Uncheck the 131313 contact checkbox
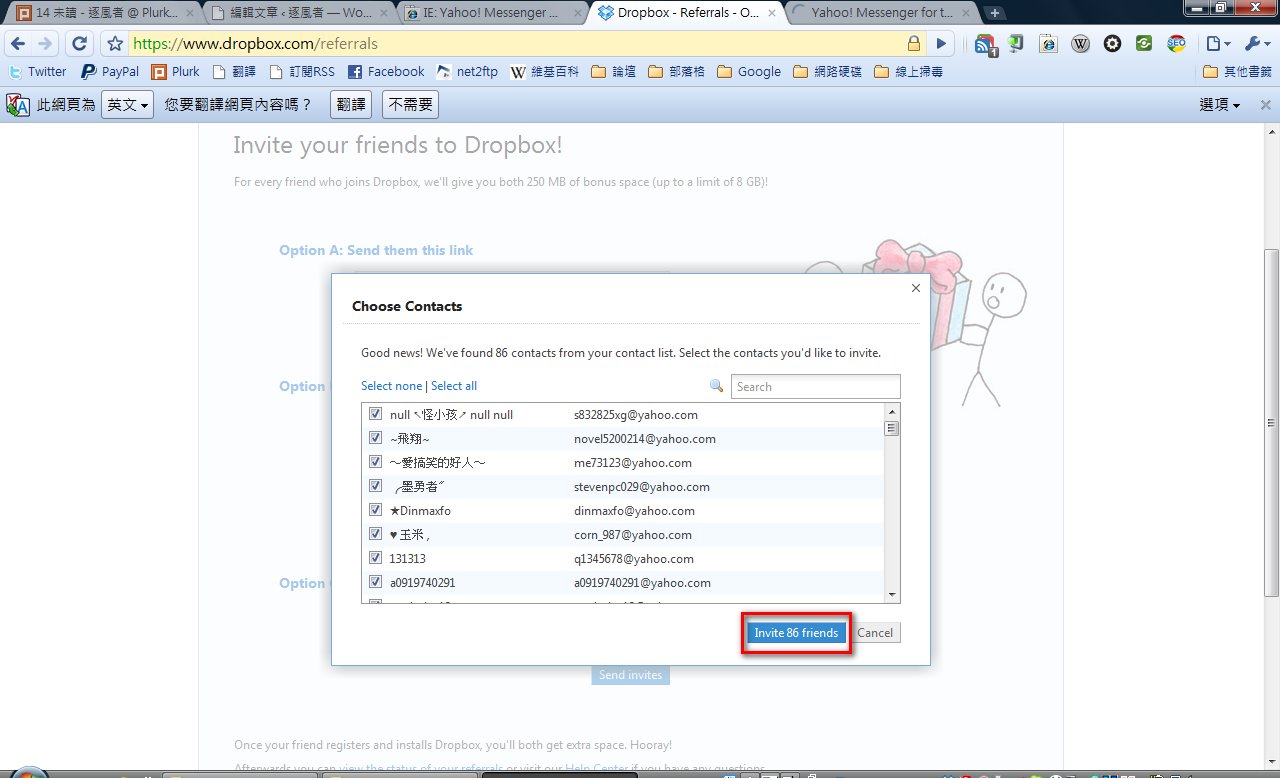Screen dimensions: 1280x778 (x=375, y=558)
